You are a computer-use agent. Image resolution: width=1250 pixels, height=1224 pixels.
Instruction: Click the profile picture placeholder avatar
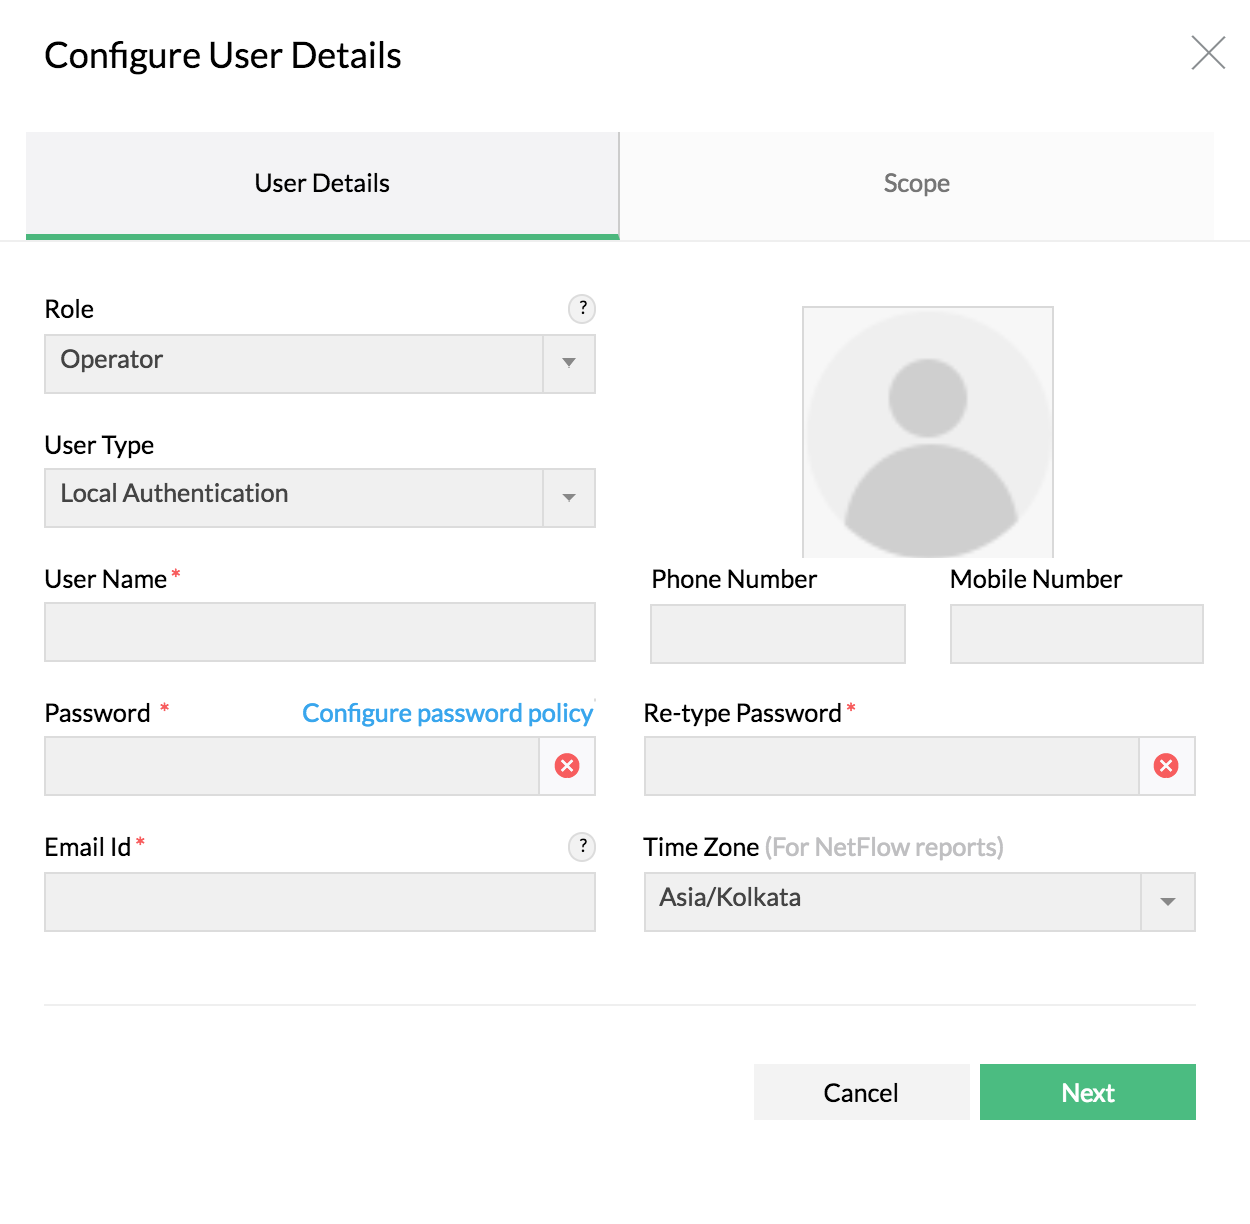coord(927,431)
